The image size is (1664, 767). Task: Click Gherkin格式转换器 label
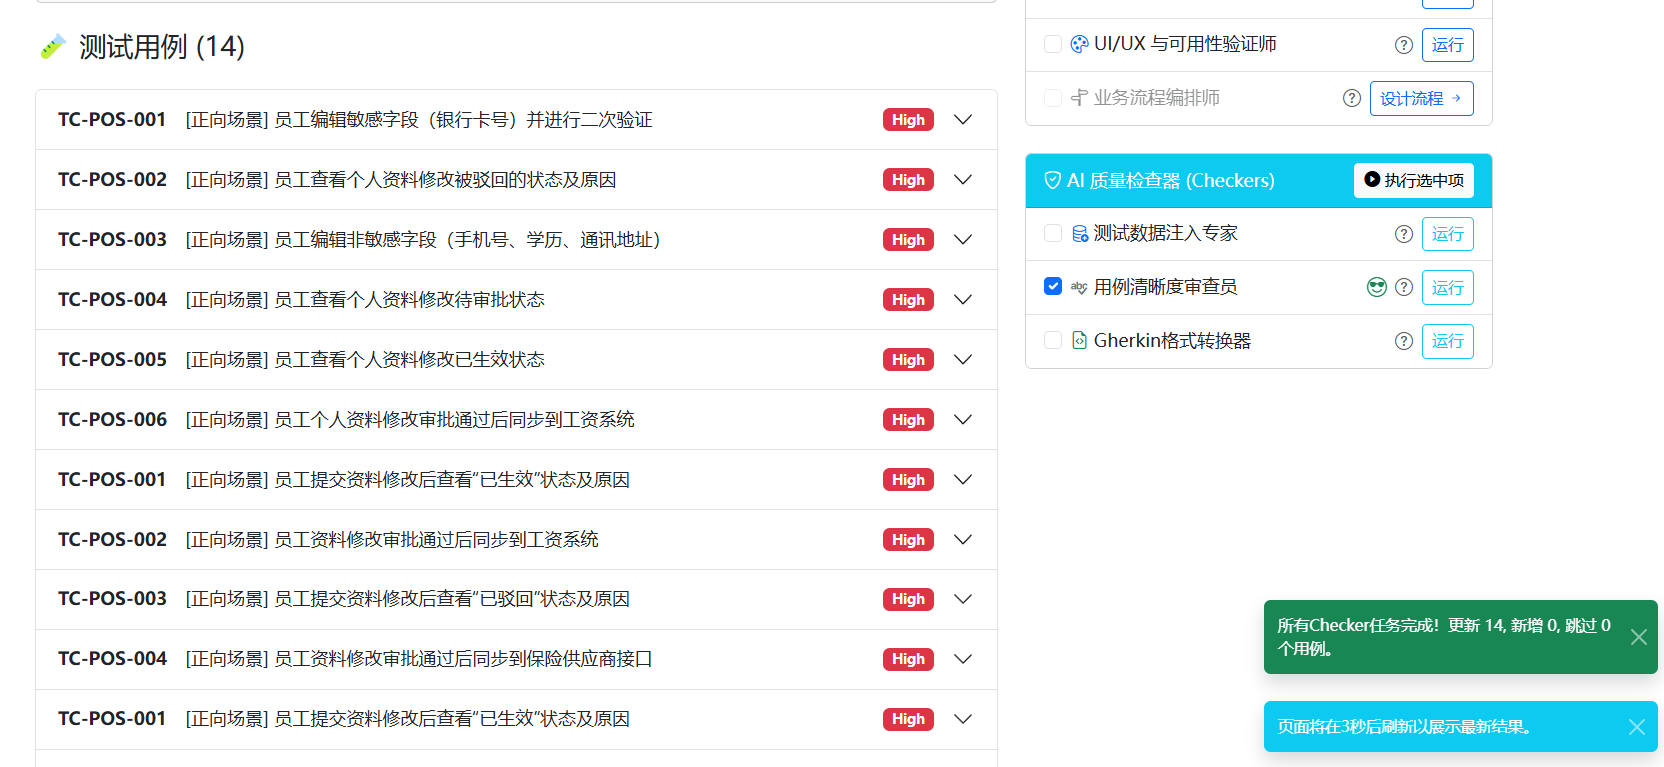click(1172, 341)
